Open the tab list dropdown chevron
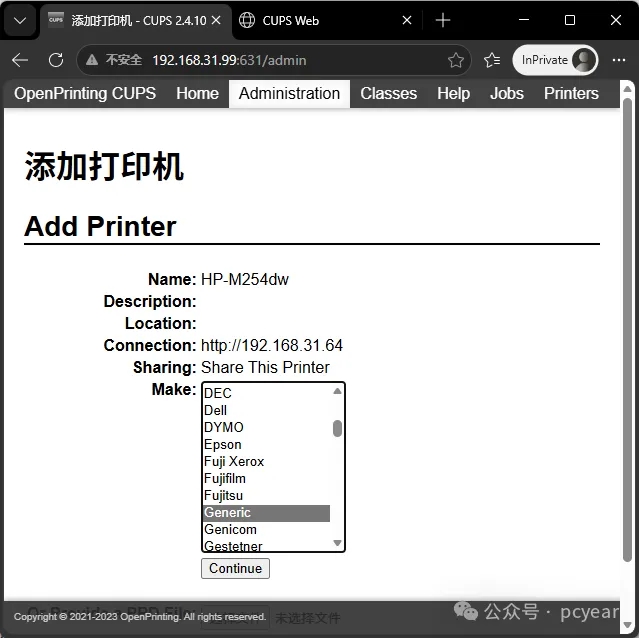The height and width of the screenshot is (638, 639). click(20, 20)
